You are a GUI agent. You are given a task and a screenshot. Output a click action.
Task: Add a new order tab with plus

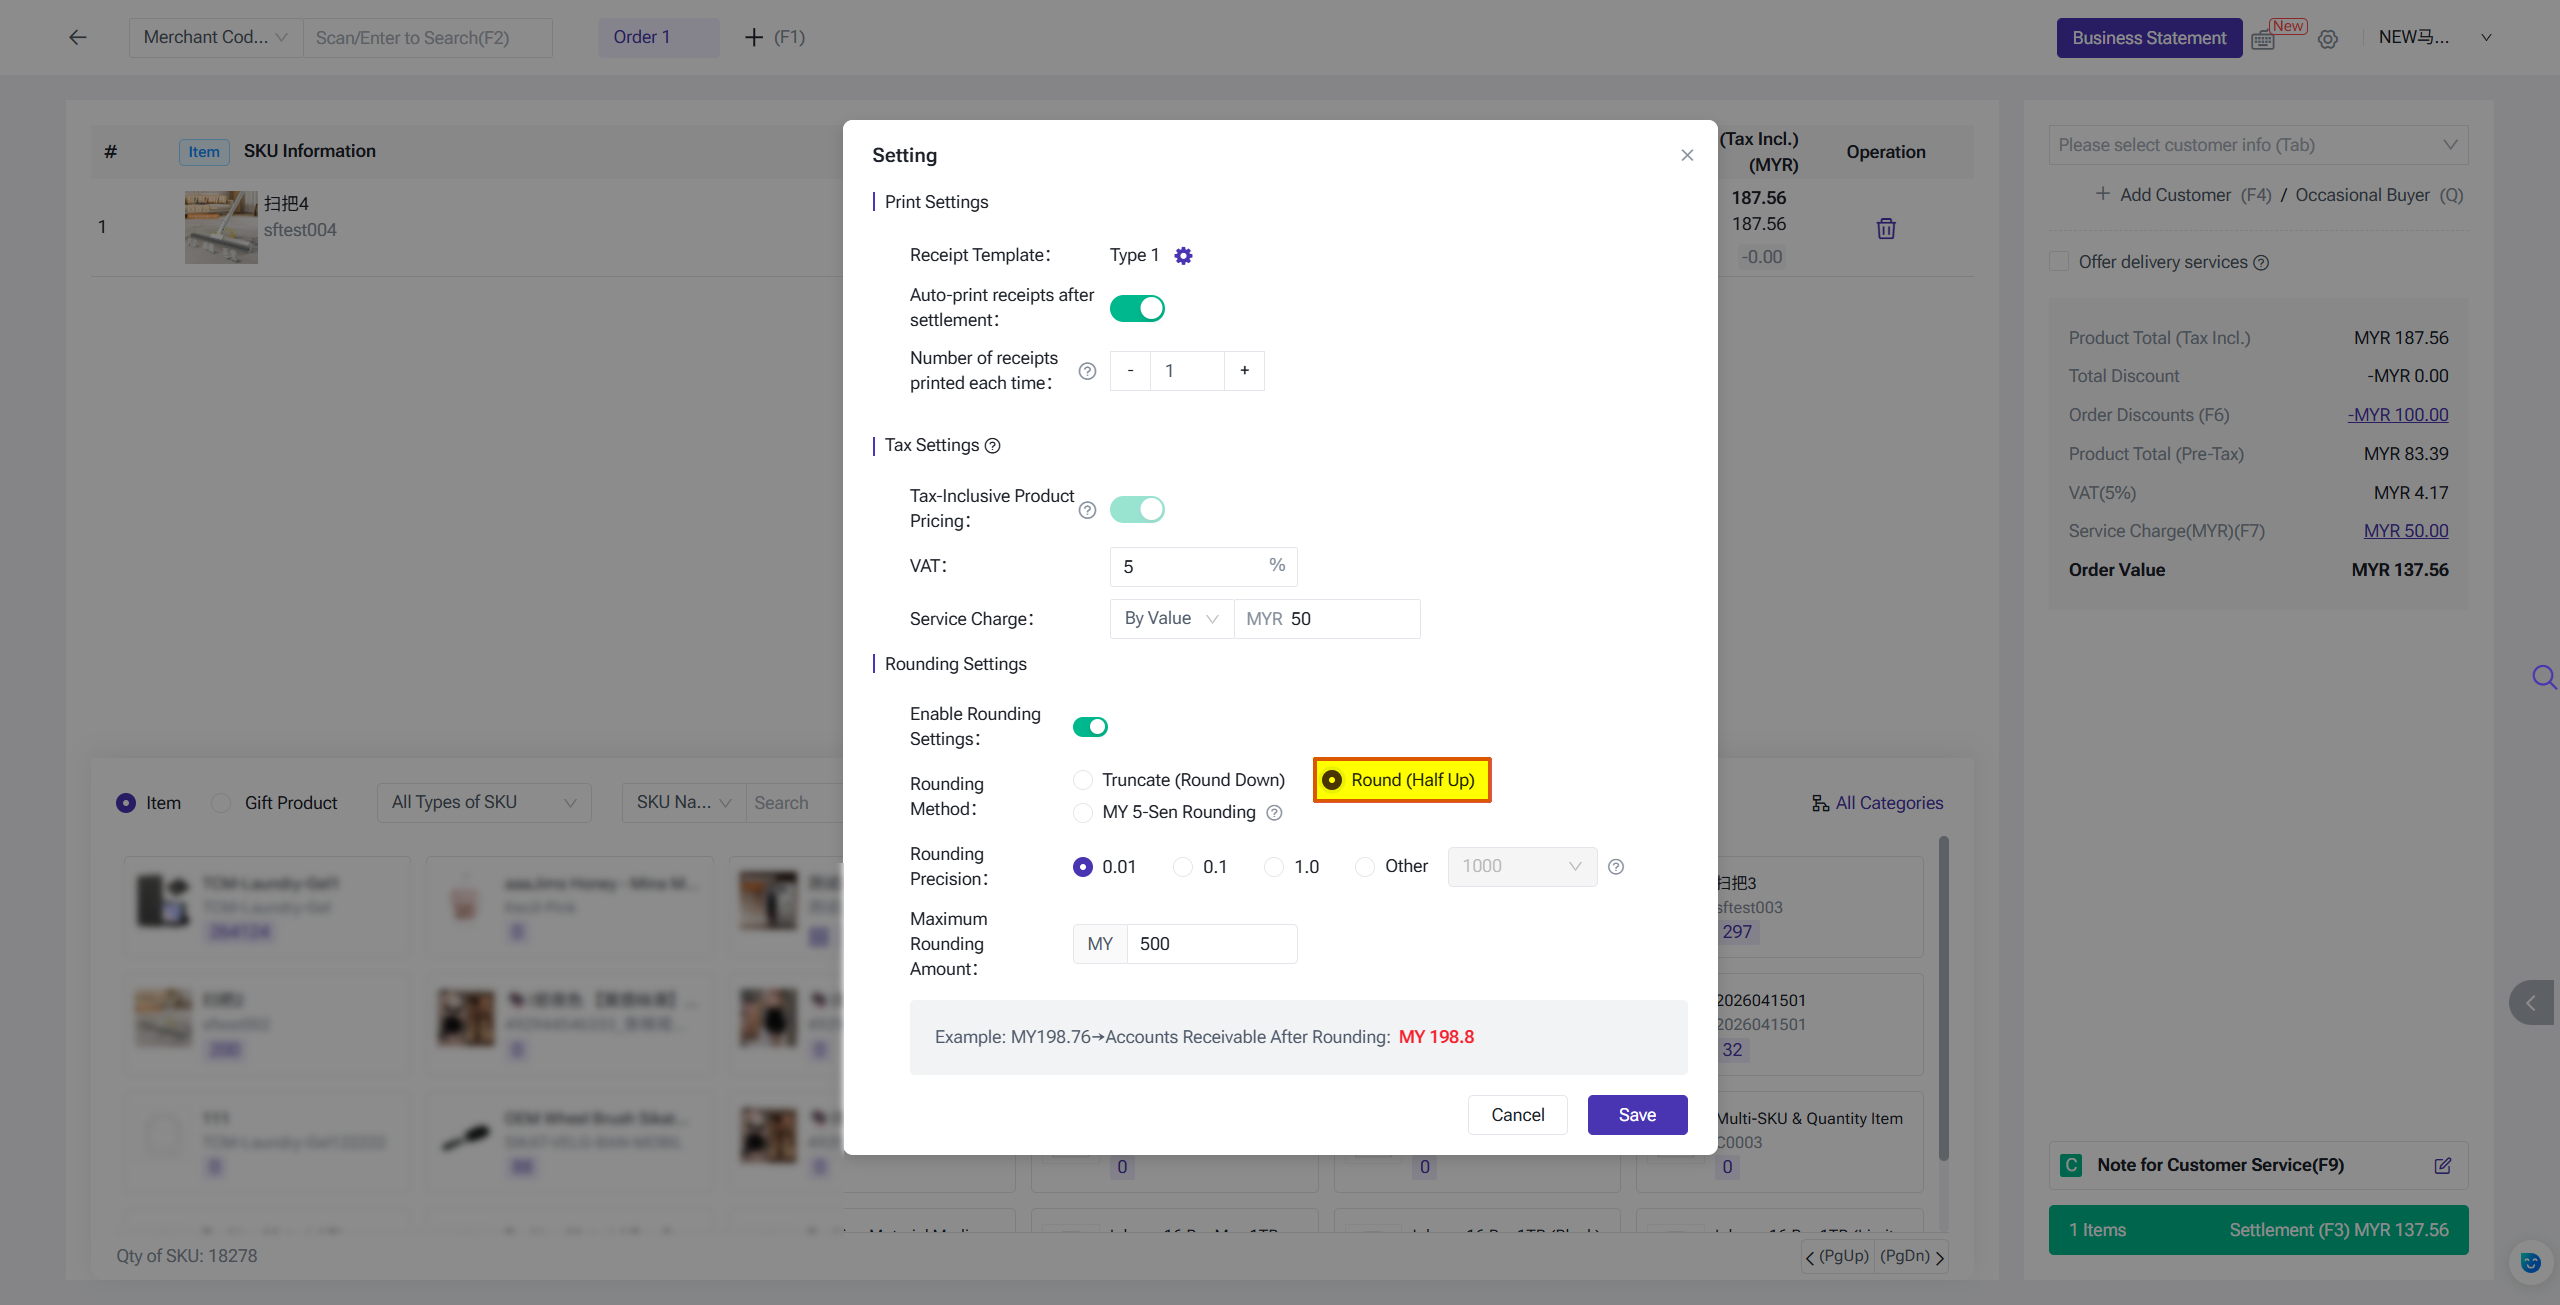pyautogui.click(x=754, y=38)
